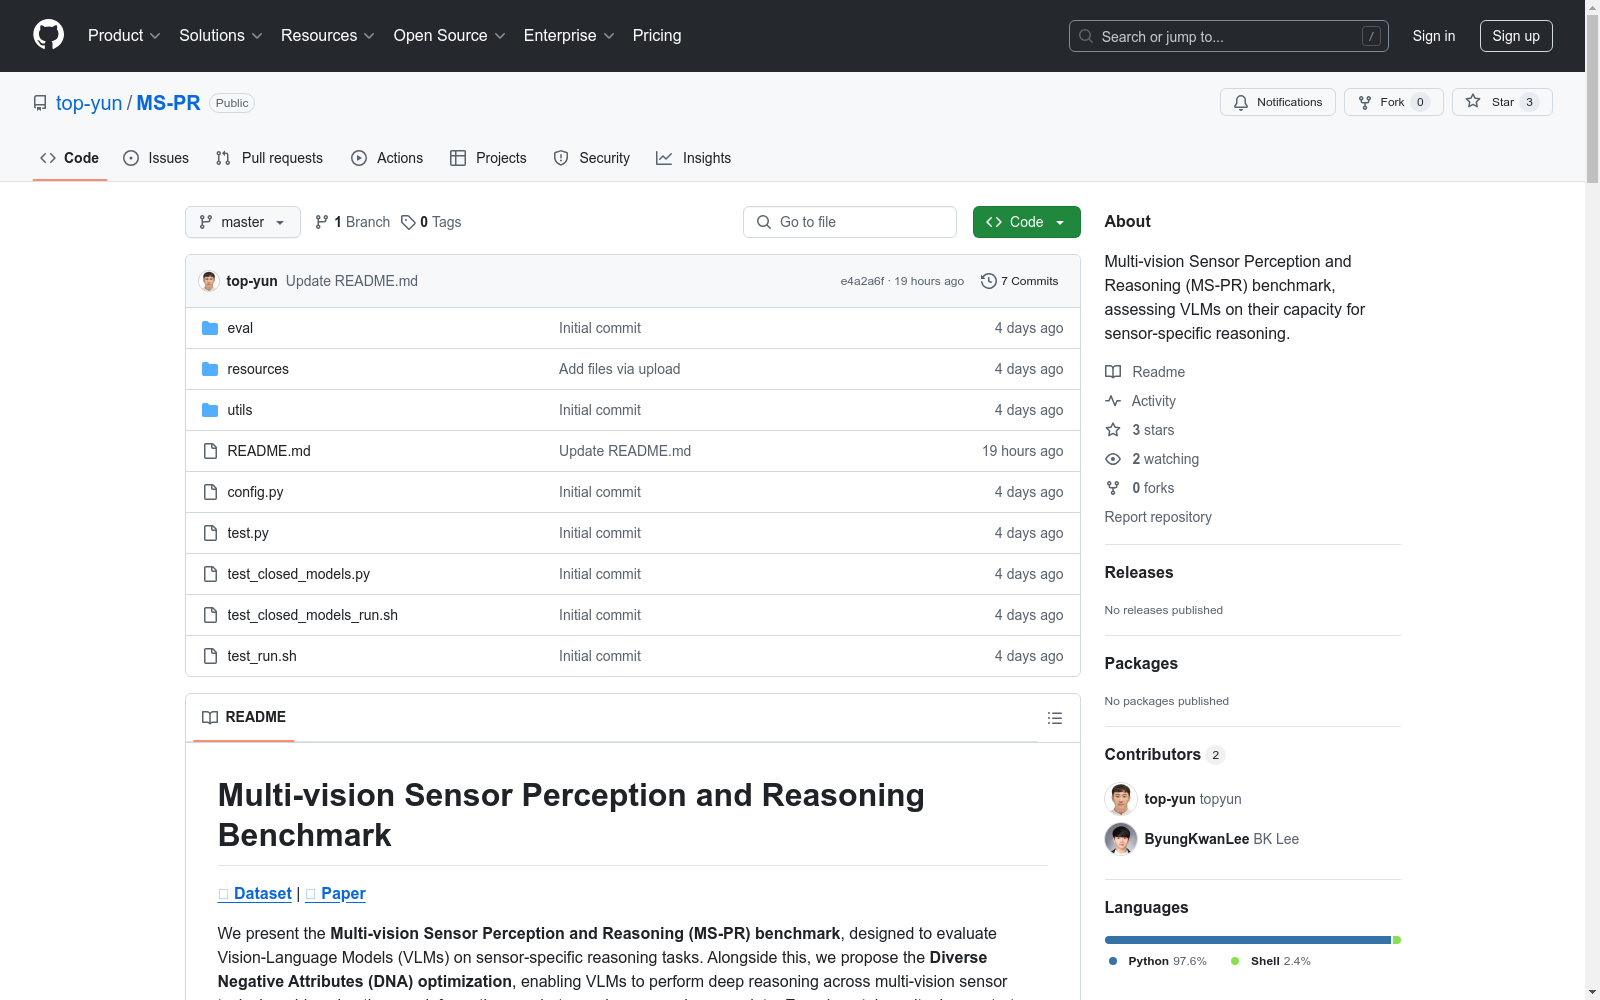Image resolution: width=1600 pixels, height=1000 pixels.
Task: Switch to the Projects tab
Action: [x=488, y=158]
